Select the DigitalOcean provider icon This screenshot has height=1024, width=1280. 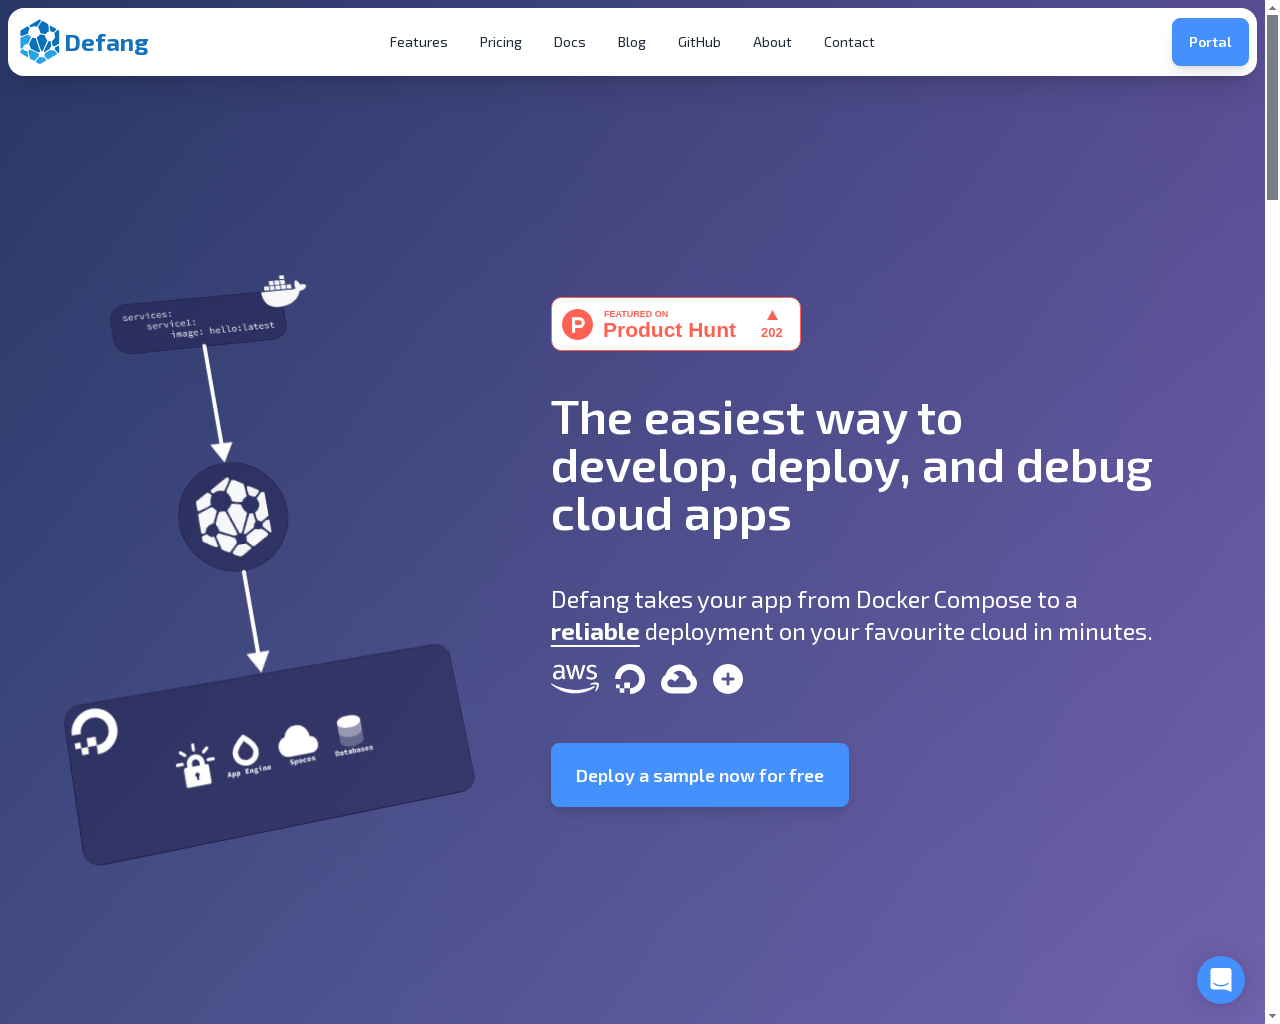(x=629, y=679)
